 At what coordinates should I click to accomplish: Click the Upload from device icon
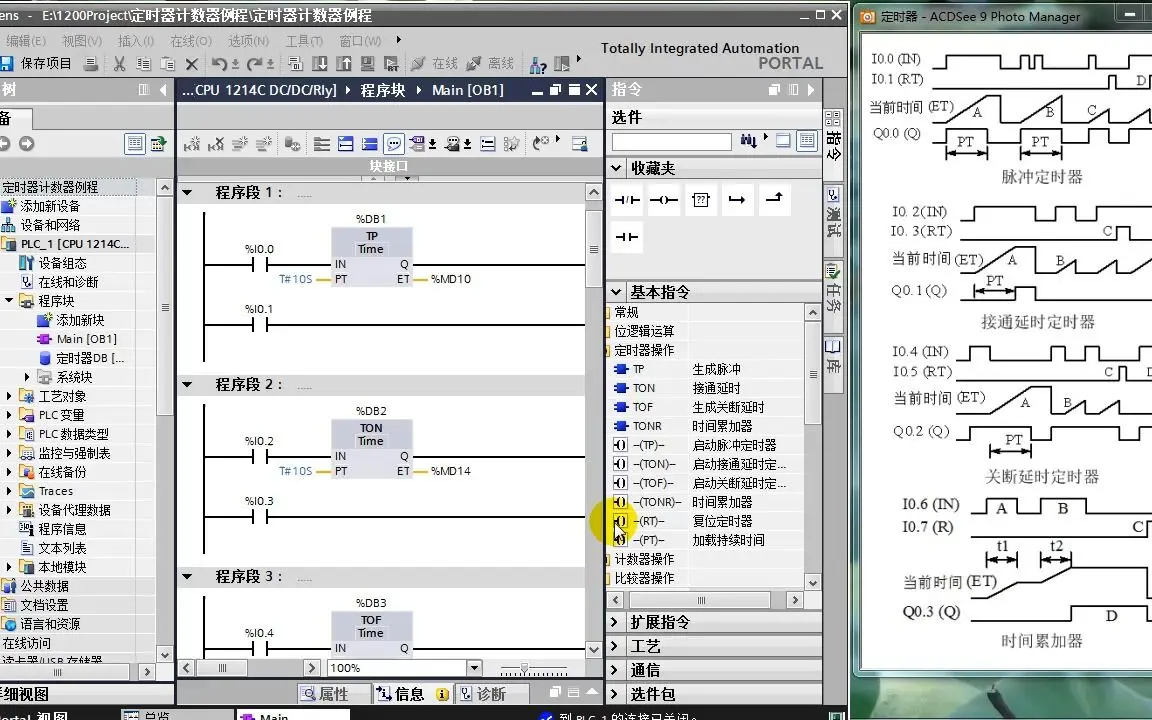[x=344, y=64]
